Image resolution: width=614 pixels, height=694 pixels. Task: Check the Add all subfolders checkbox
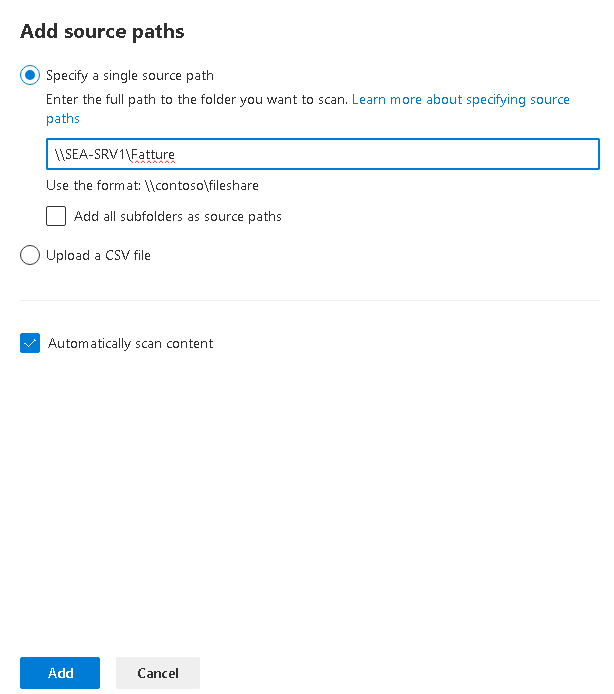coord(56,216)
